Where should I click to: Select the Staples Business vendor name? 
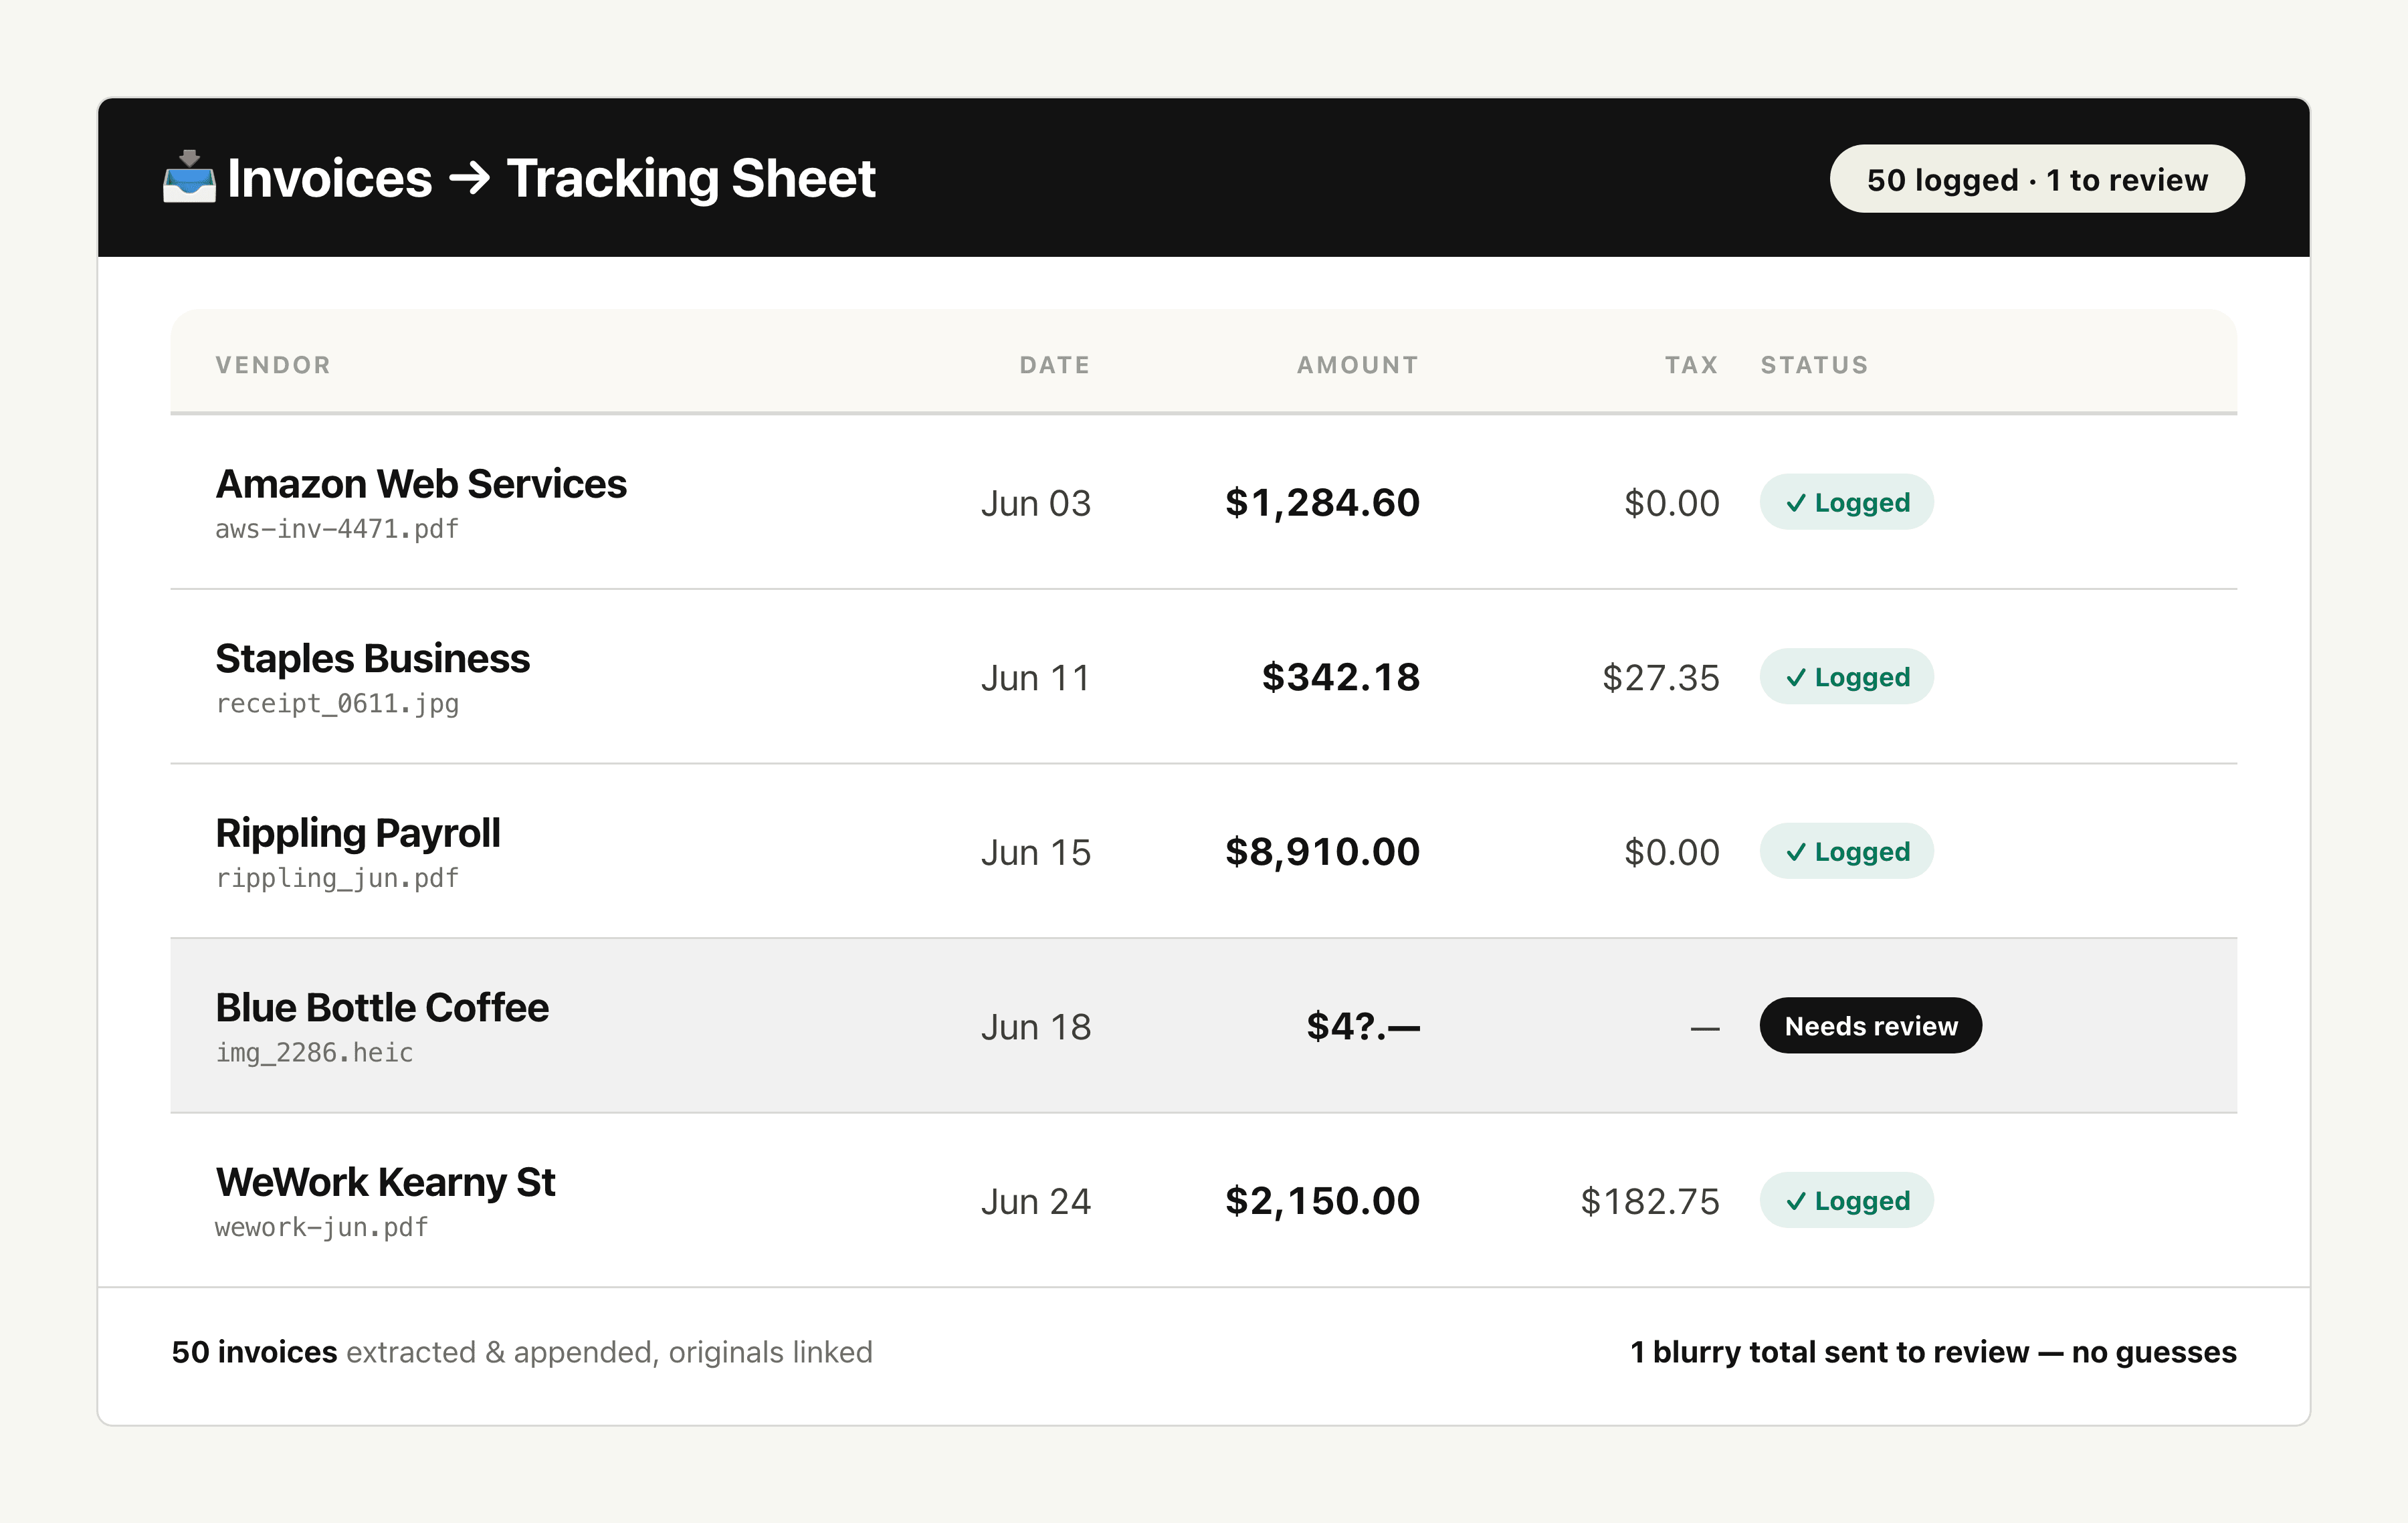pos(372,659)
